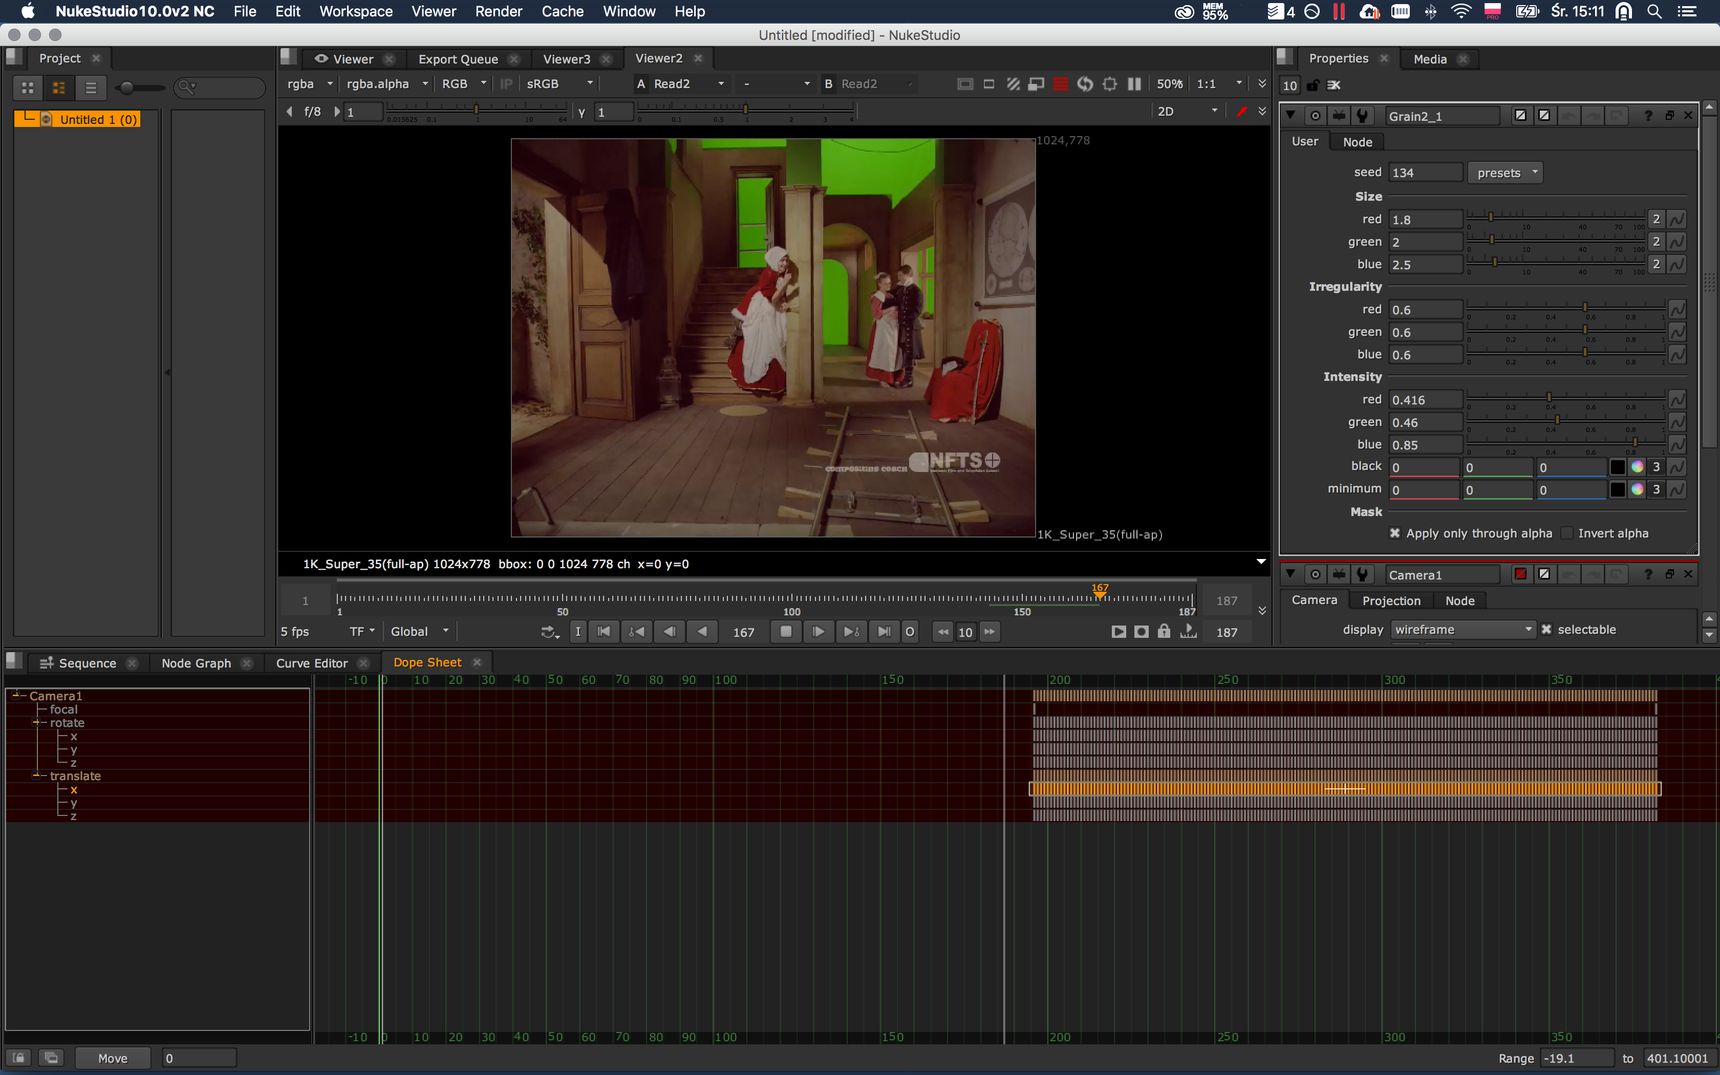This screenshot has height=1075, width=1720.
Task: Toggle the IP input process button
Action: pos(506,84)
